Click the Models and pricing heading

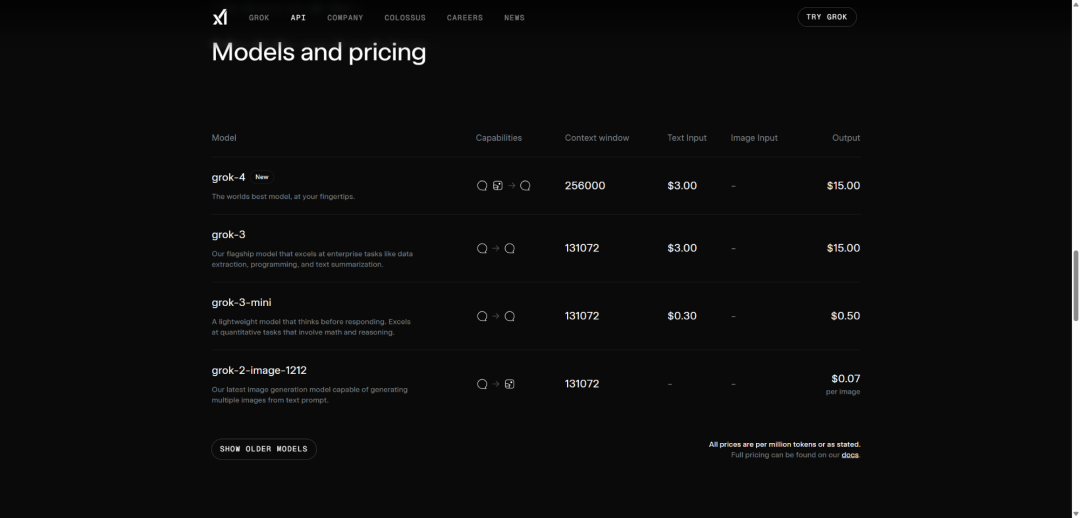click(319, 52)
